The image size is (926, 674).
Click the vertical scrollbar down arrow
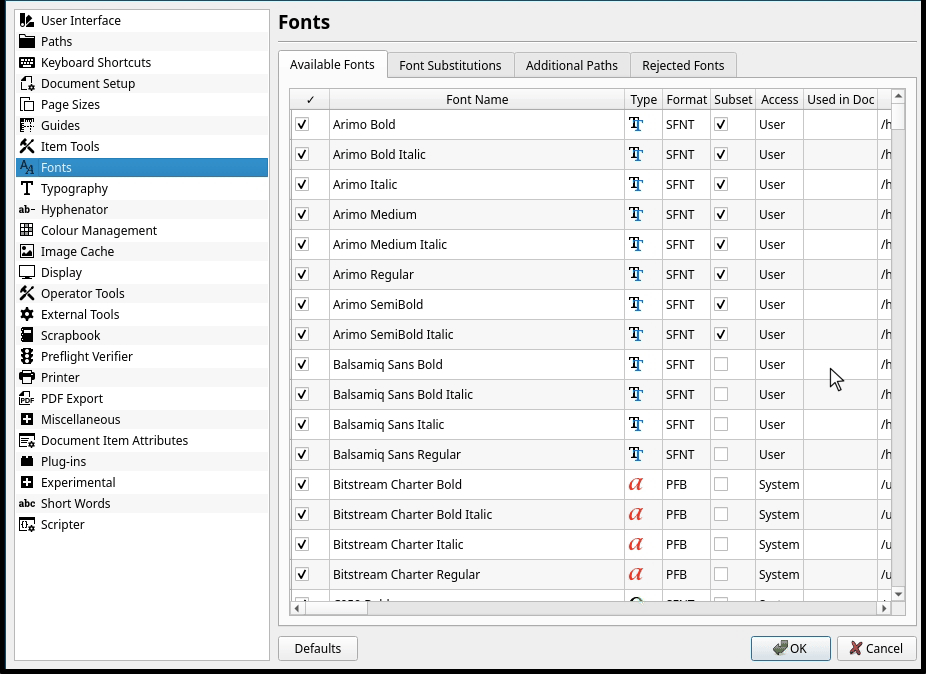(898, 594)
